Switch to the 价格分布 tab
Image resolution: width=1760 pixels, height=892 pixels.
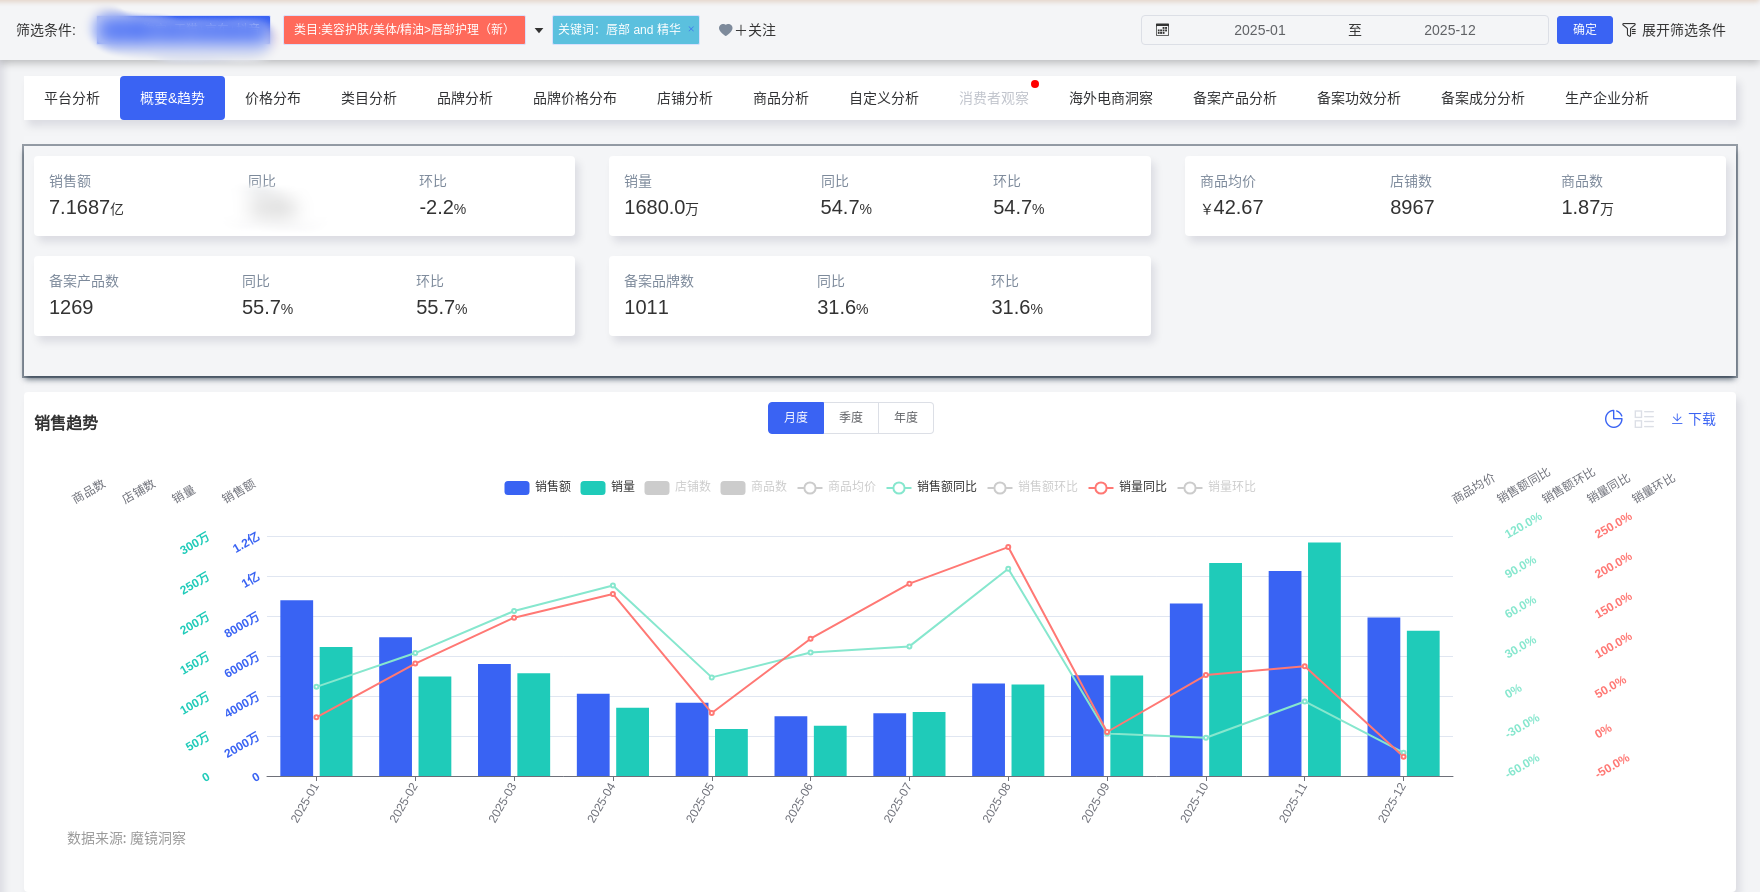[x=272, y=98]
